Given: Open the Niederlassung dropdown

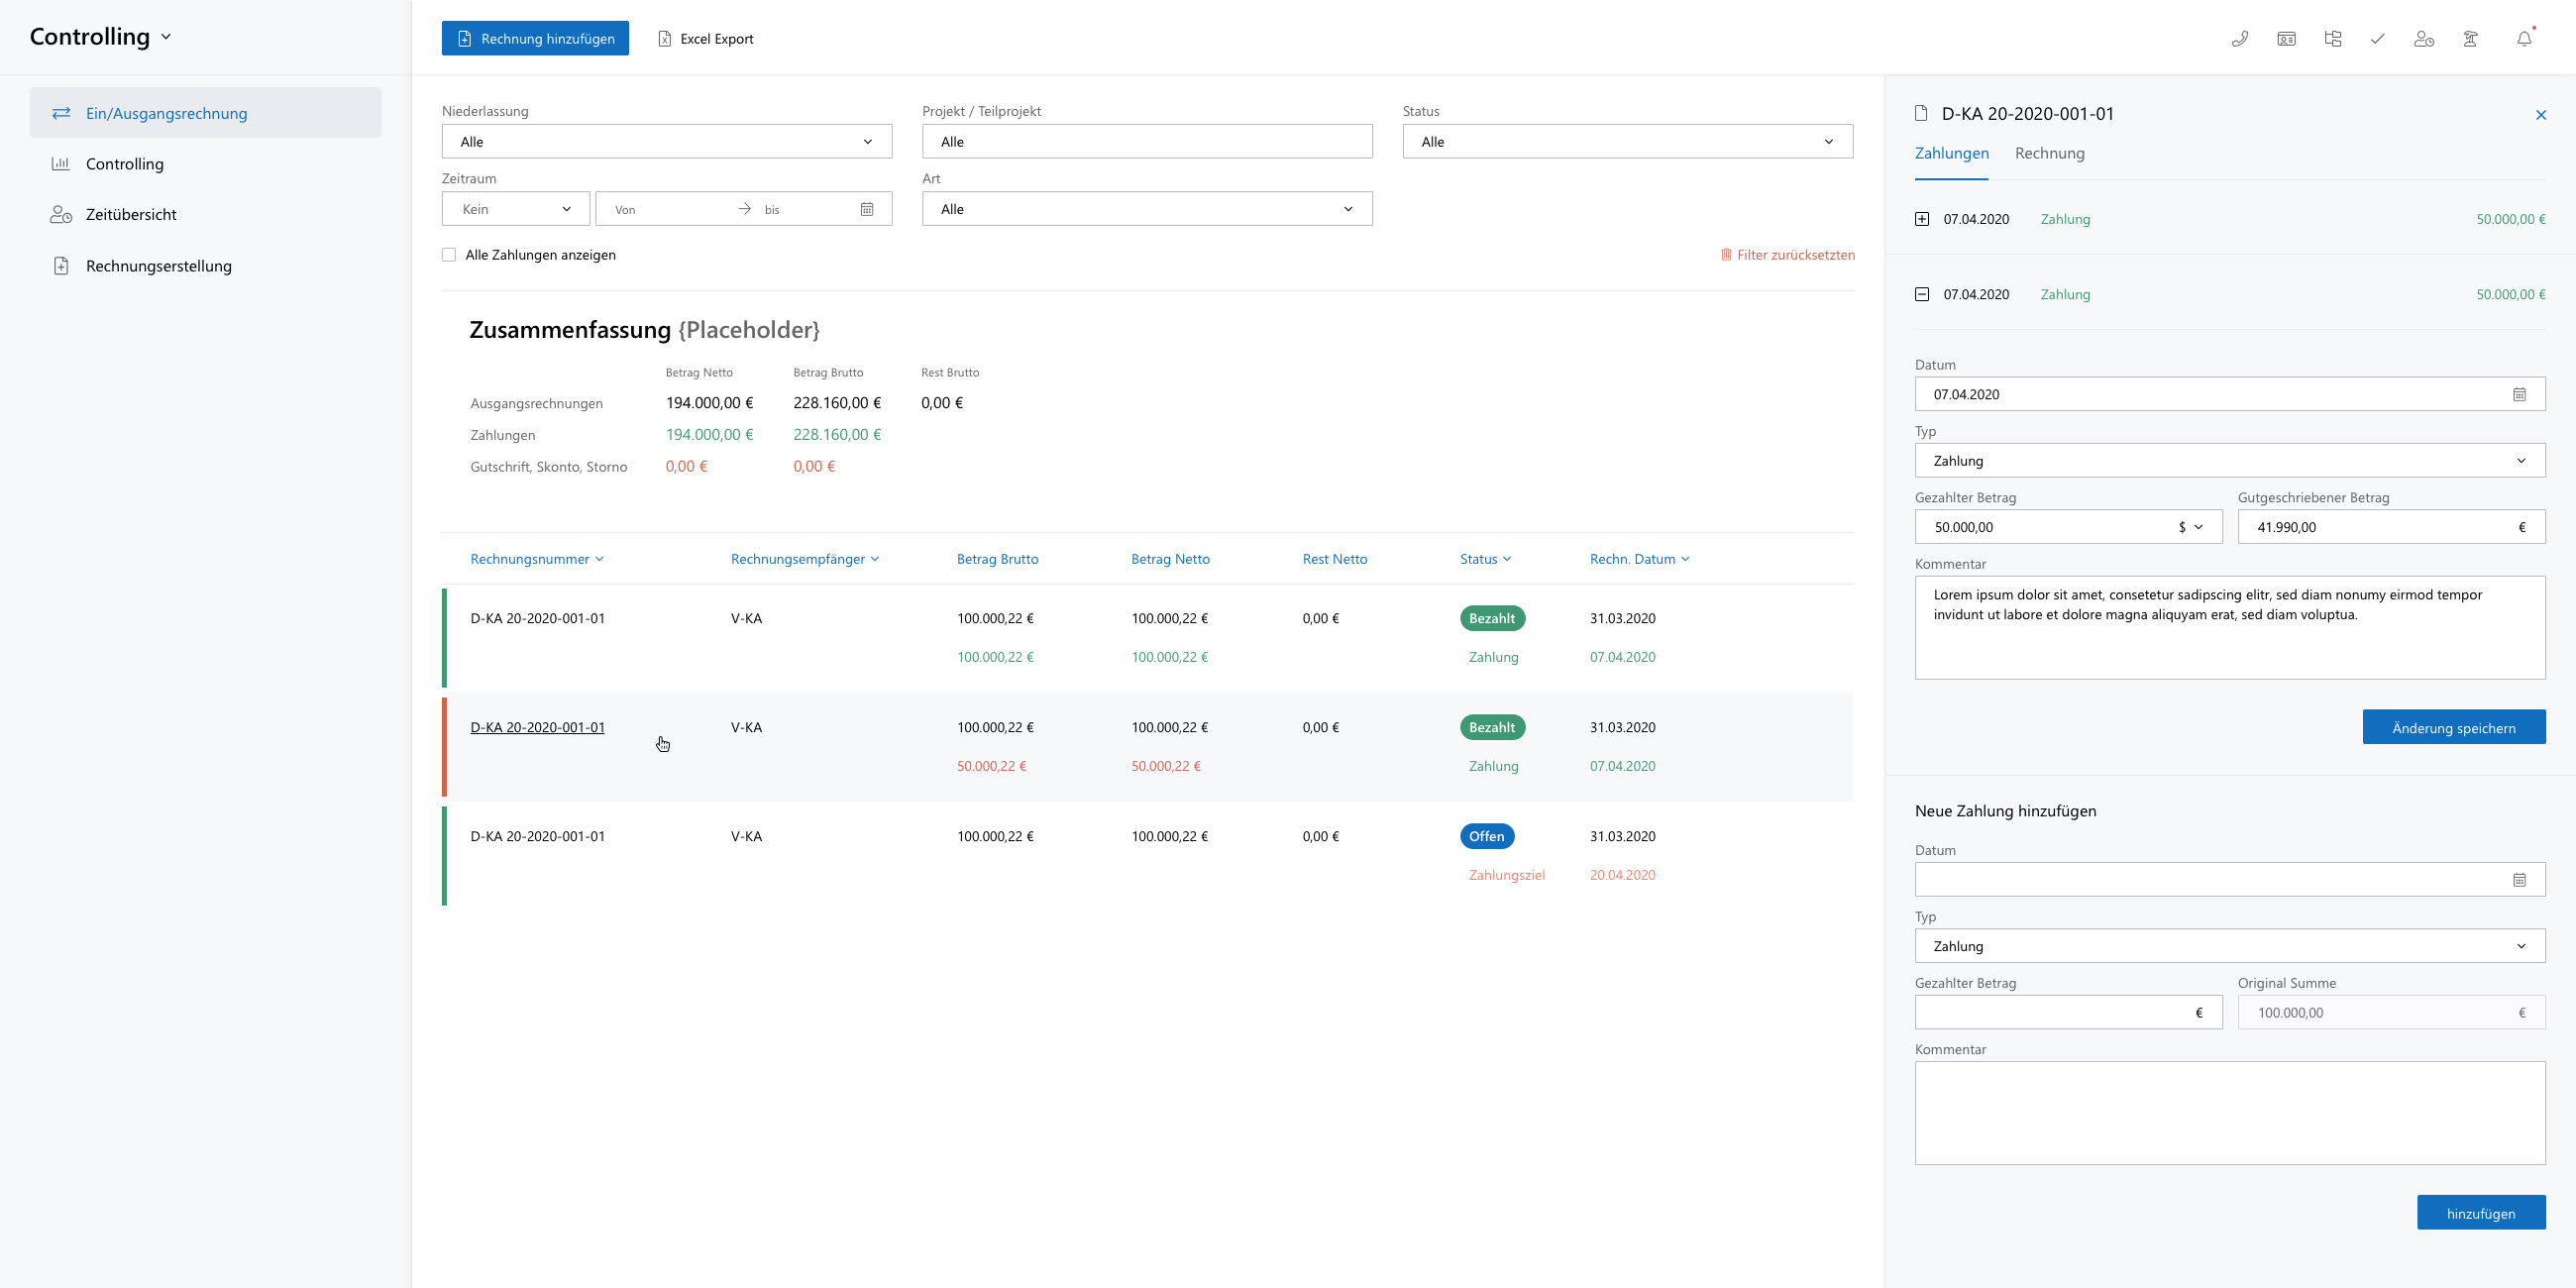Looking at the screenshot, I should click(x=666, y=141).
